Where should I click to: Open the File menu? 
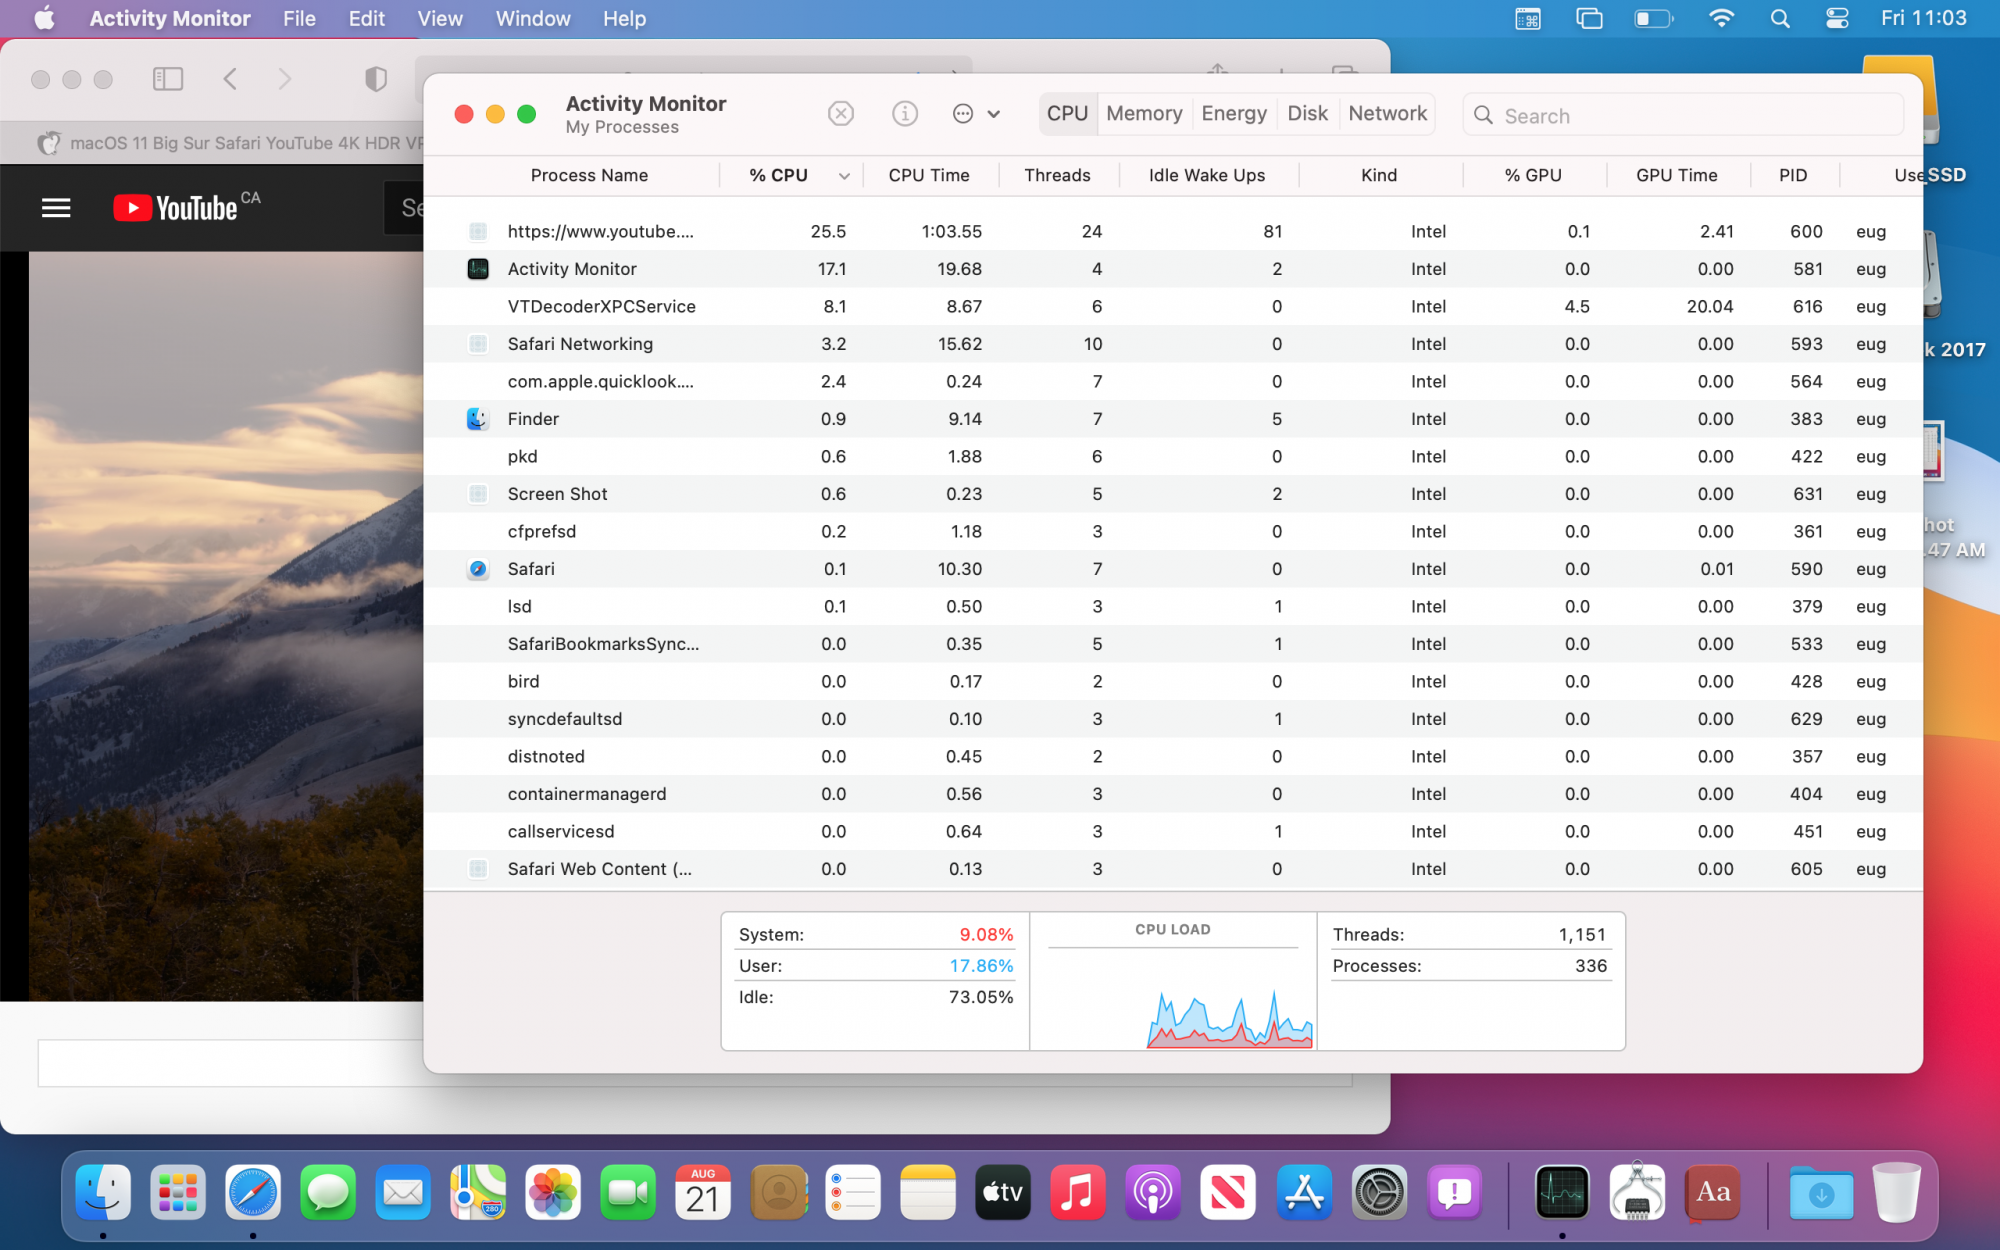coord(299,18)
